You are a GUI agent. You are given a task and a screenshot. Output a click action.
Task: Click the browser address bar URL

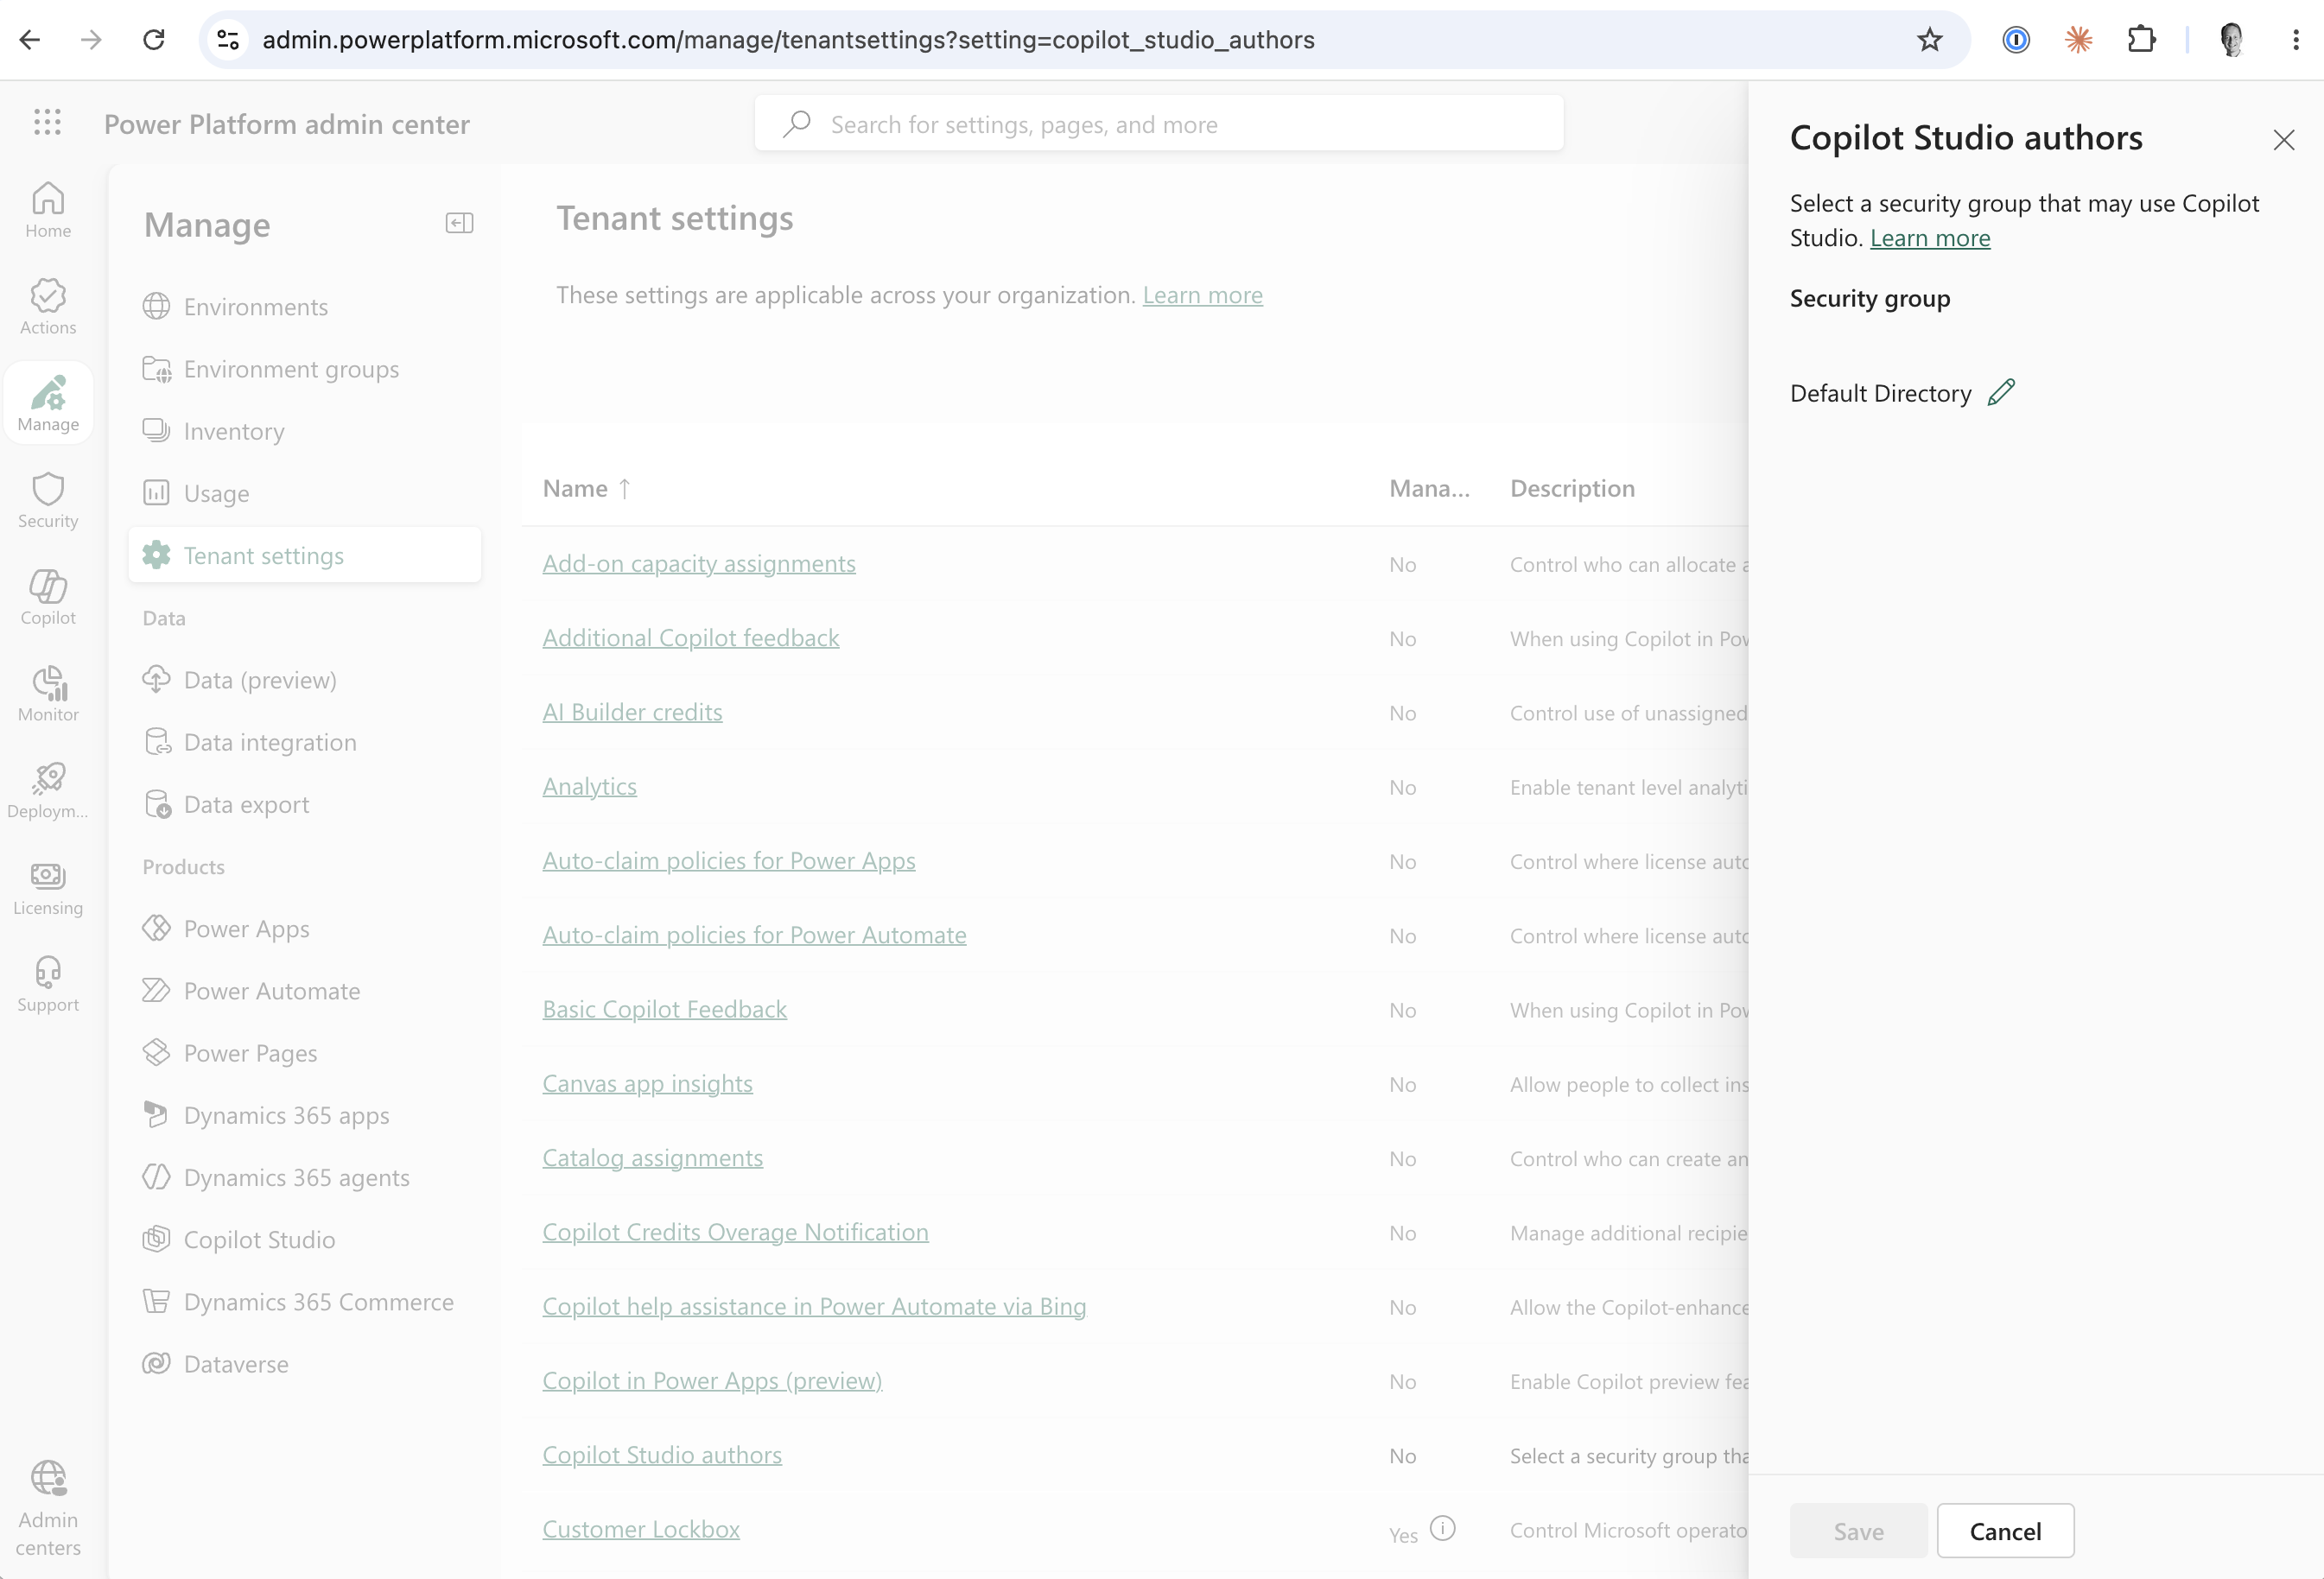(788, 40)
